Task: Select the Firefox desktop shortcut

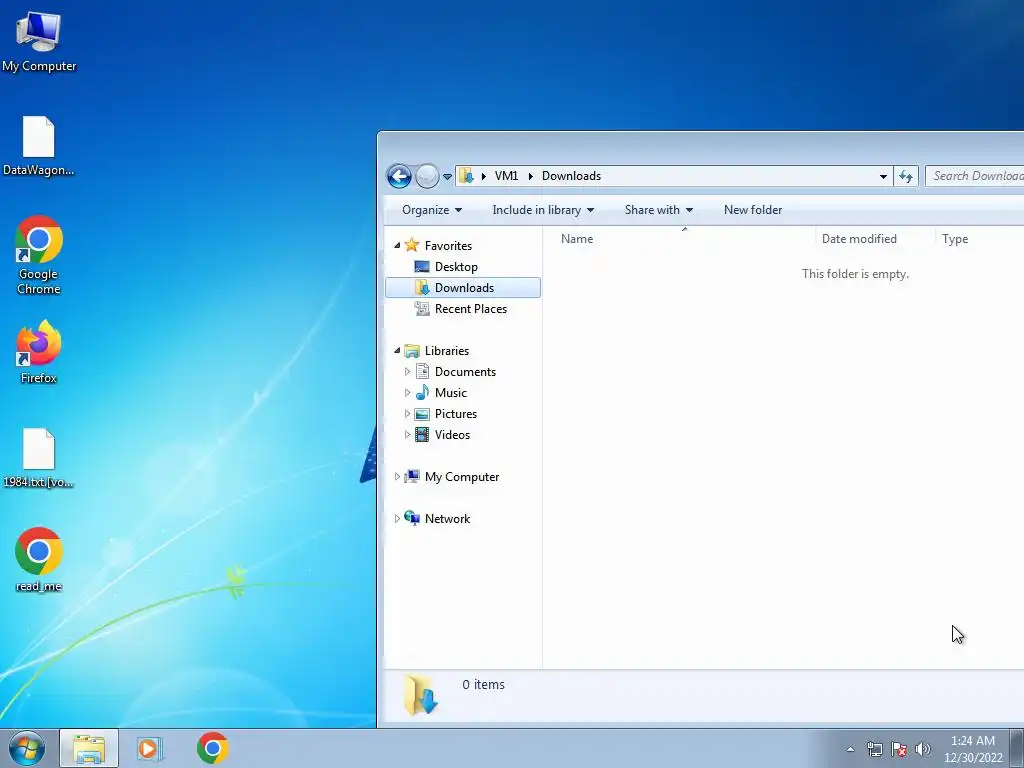Action: pyautogui.click(x=39, y=351)
